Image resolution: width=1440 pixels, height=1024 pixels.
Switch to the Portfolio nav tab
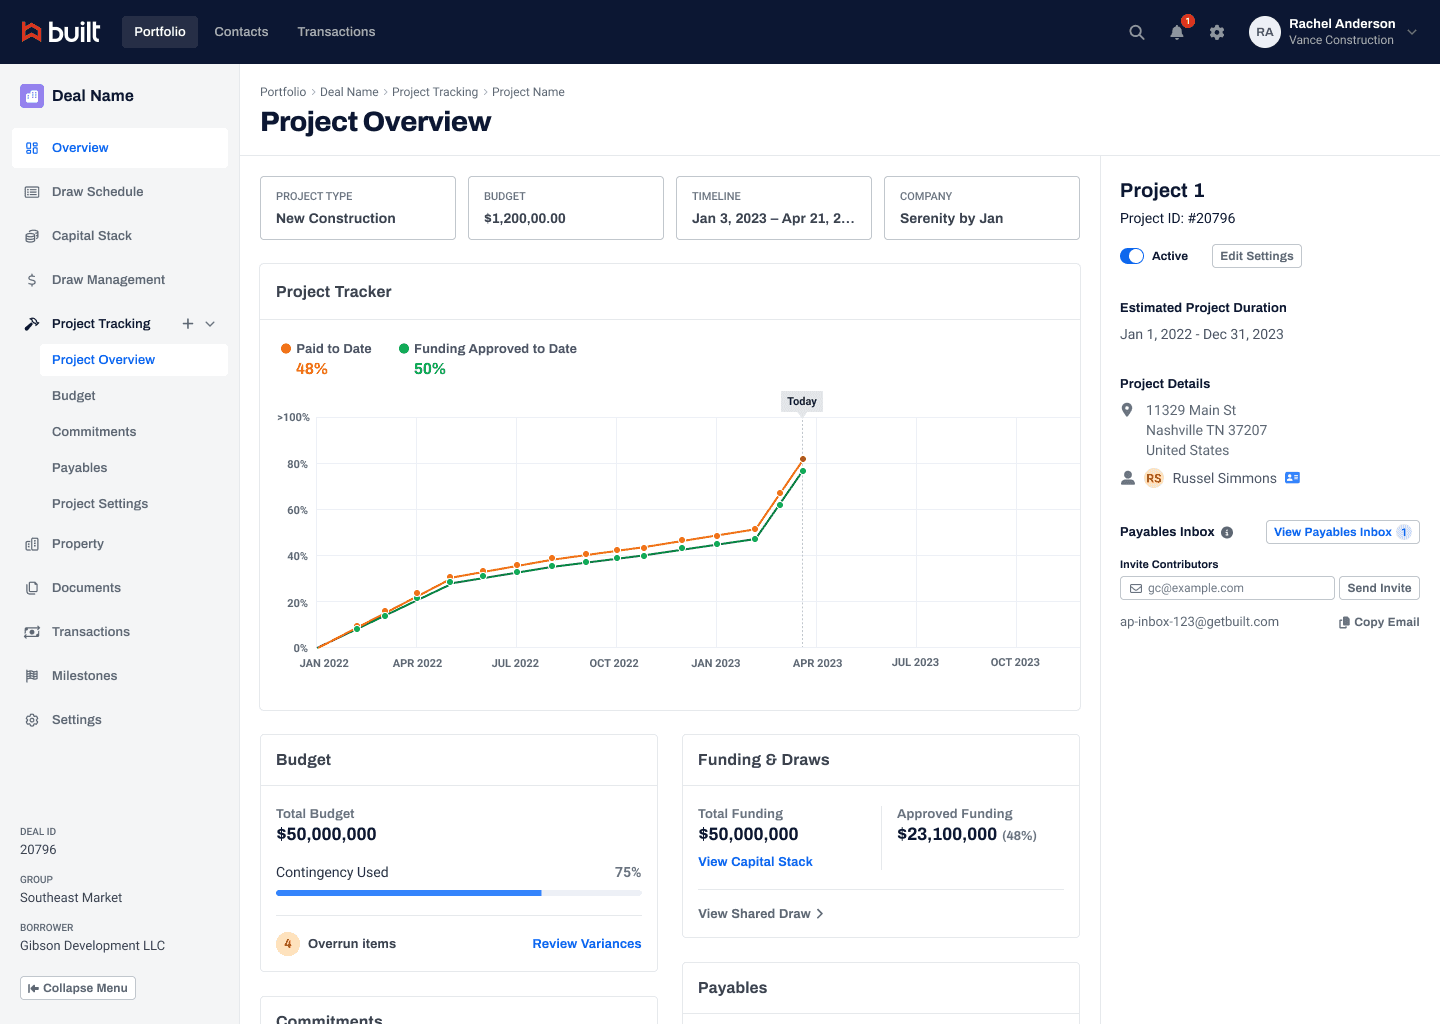pyautogui.click(x=160, y=32)
